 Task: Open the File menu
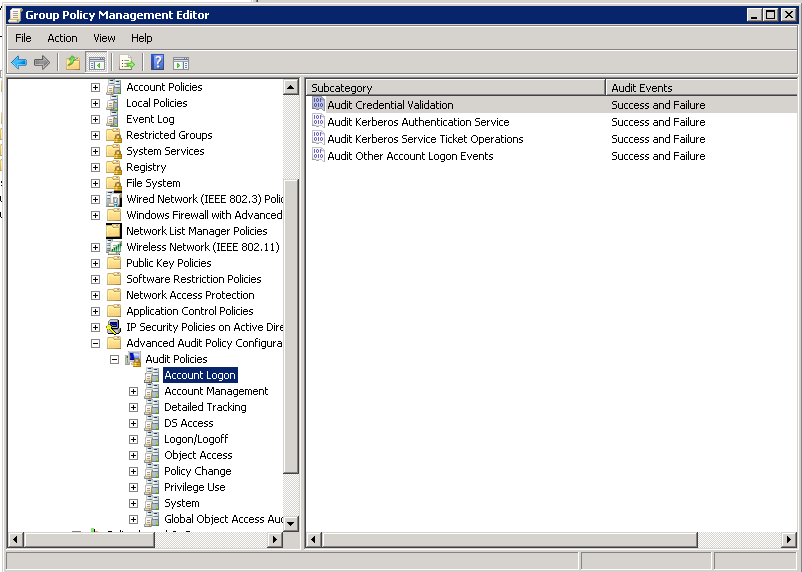pos(23,38)
